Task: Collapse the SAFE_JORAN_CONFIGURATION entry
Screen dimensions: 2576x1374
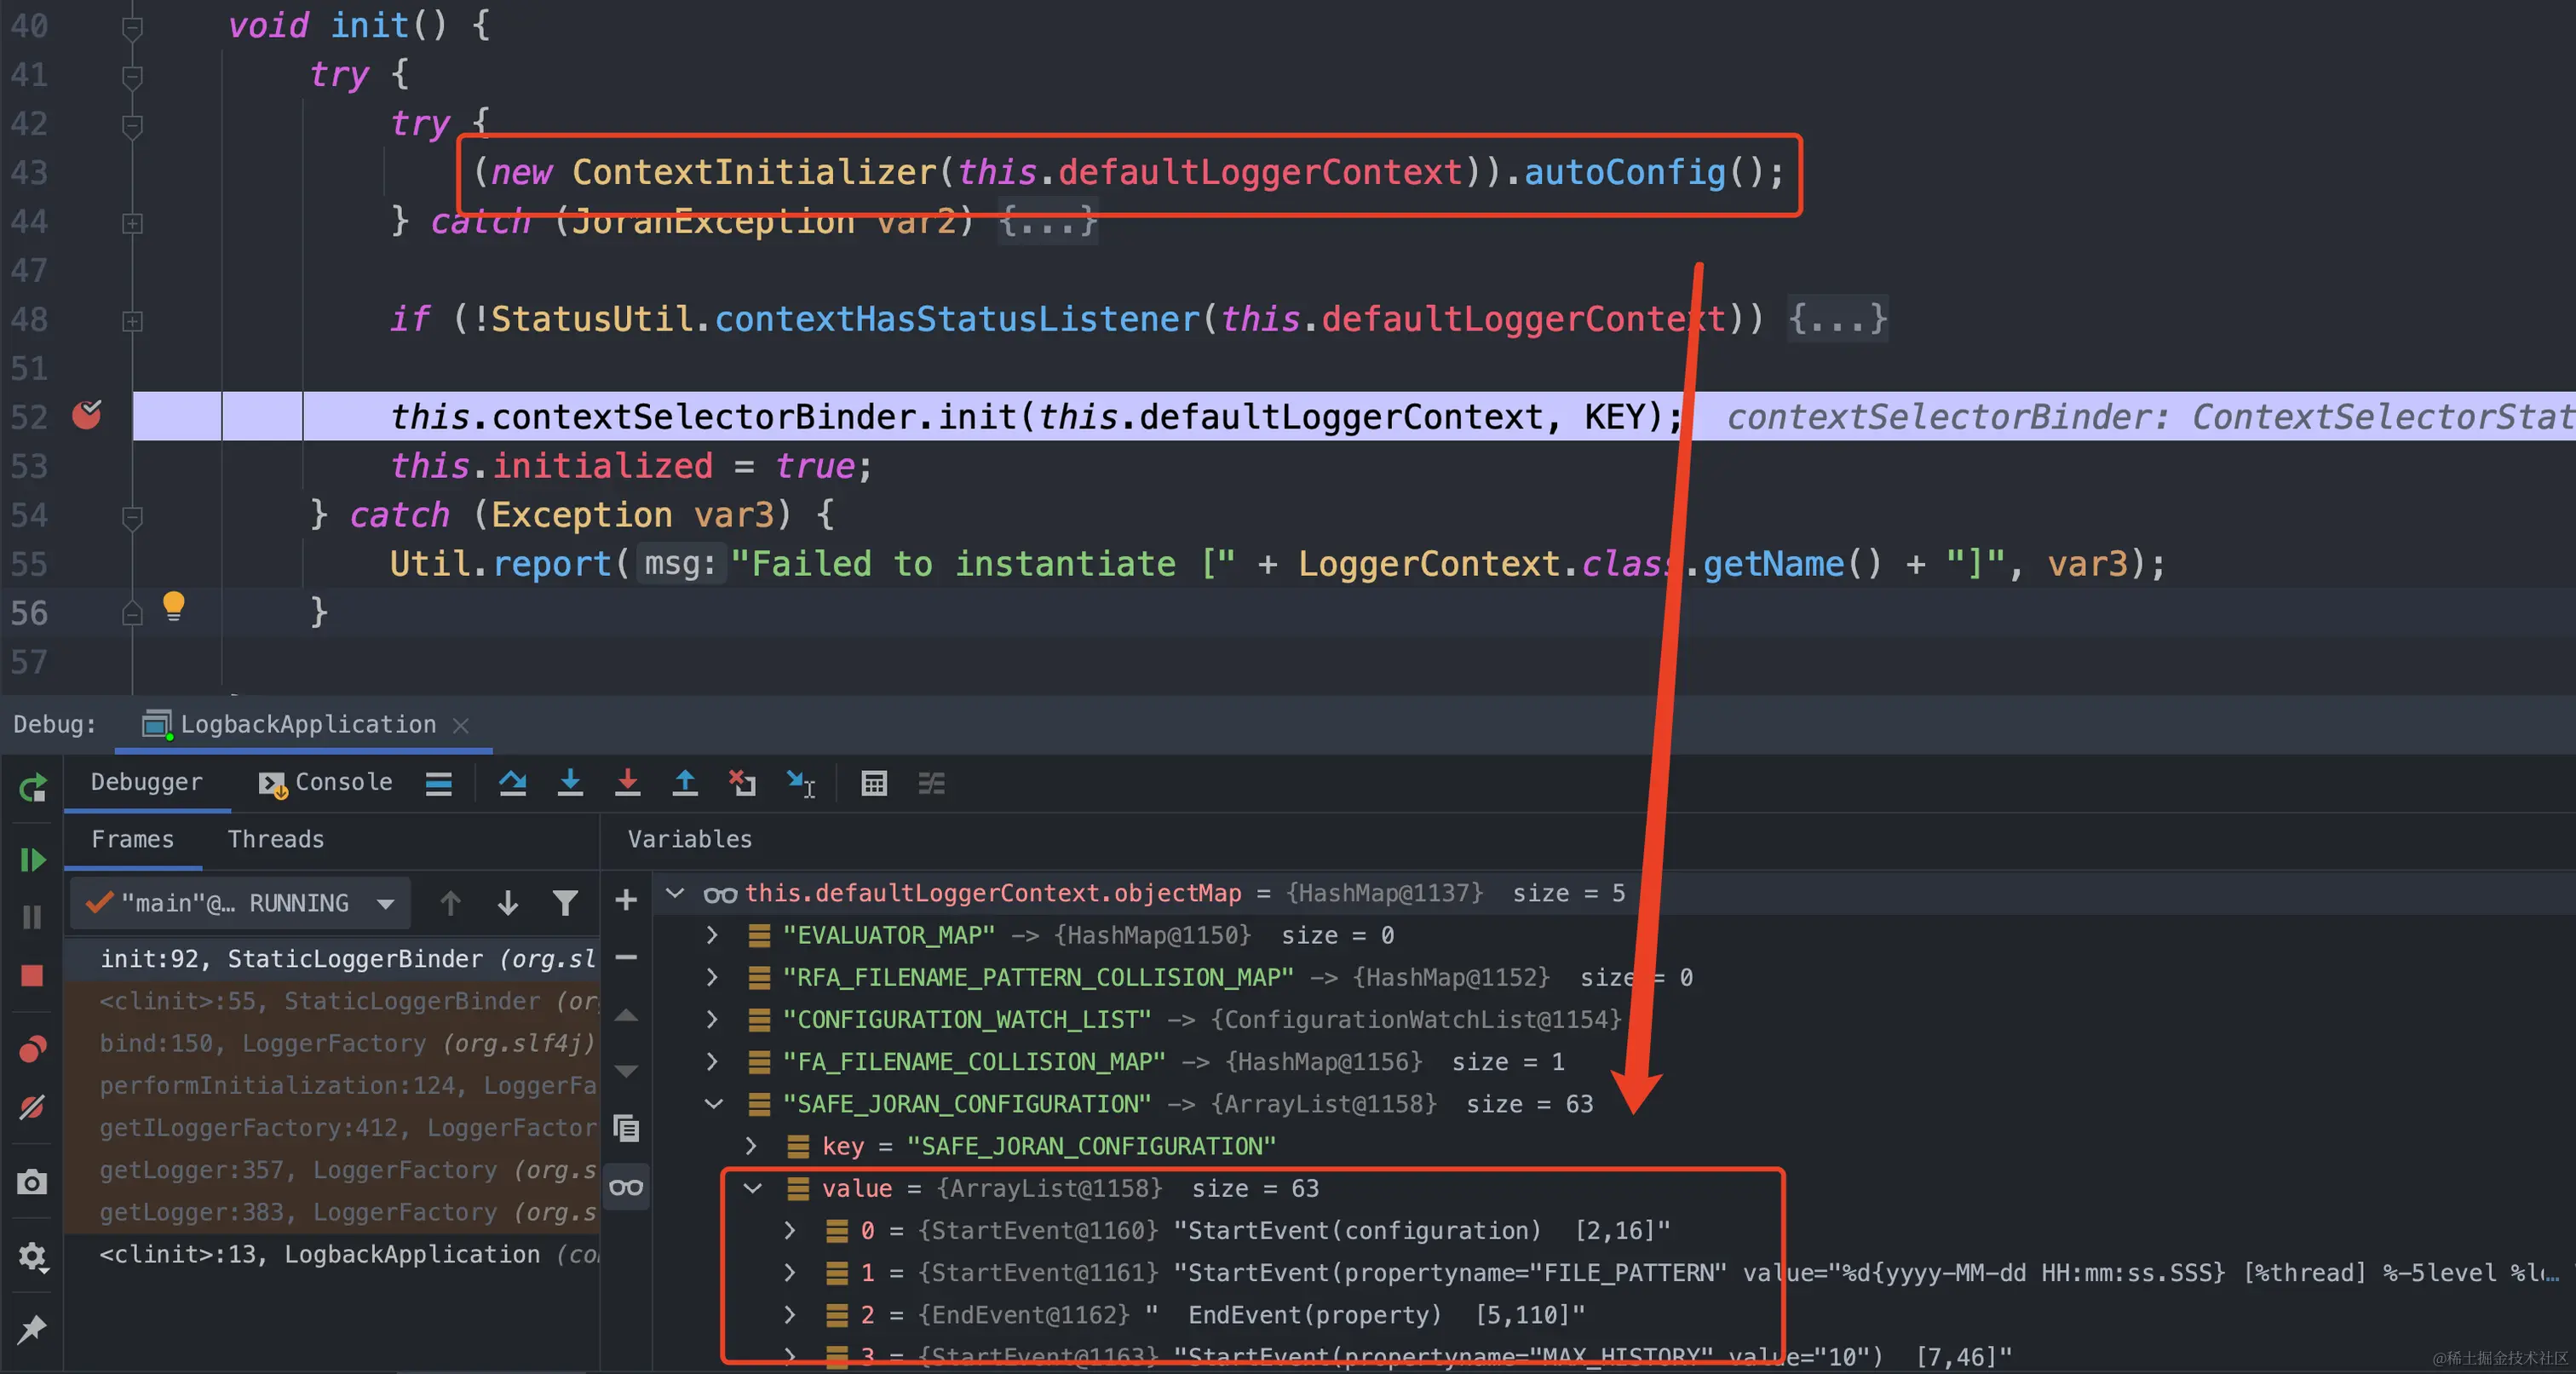Action: pos(713,1104)
